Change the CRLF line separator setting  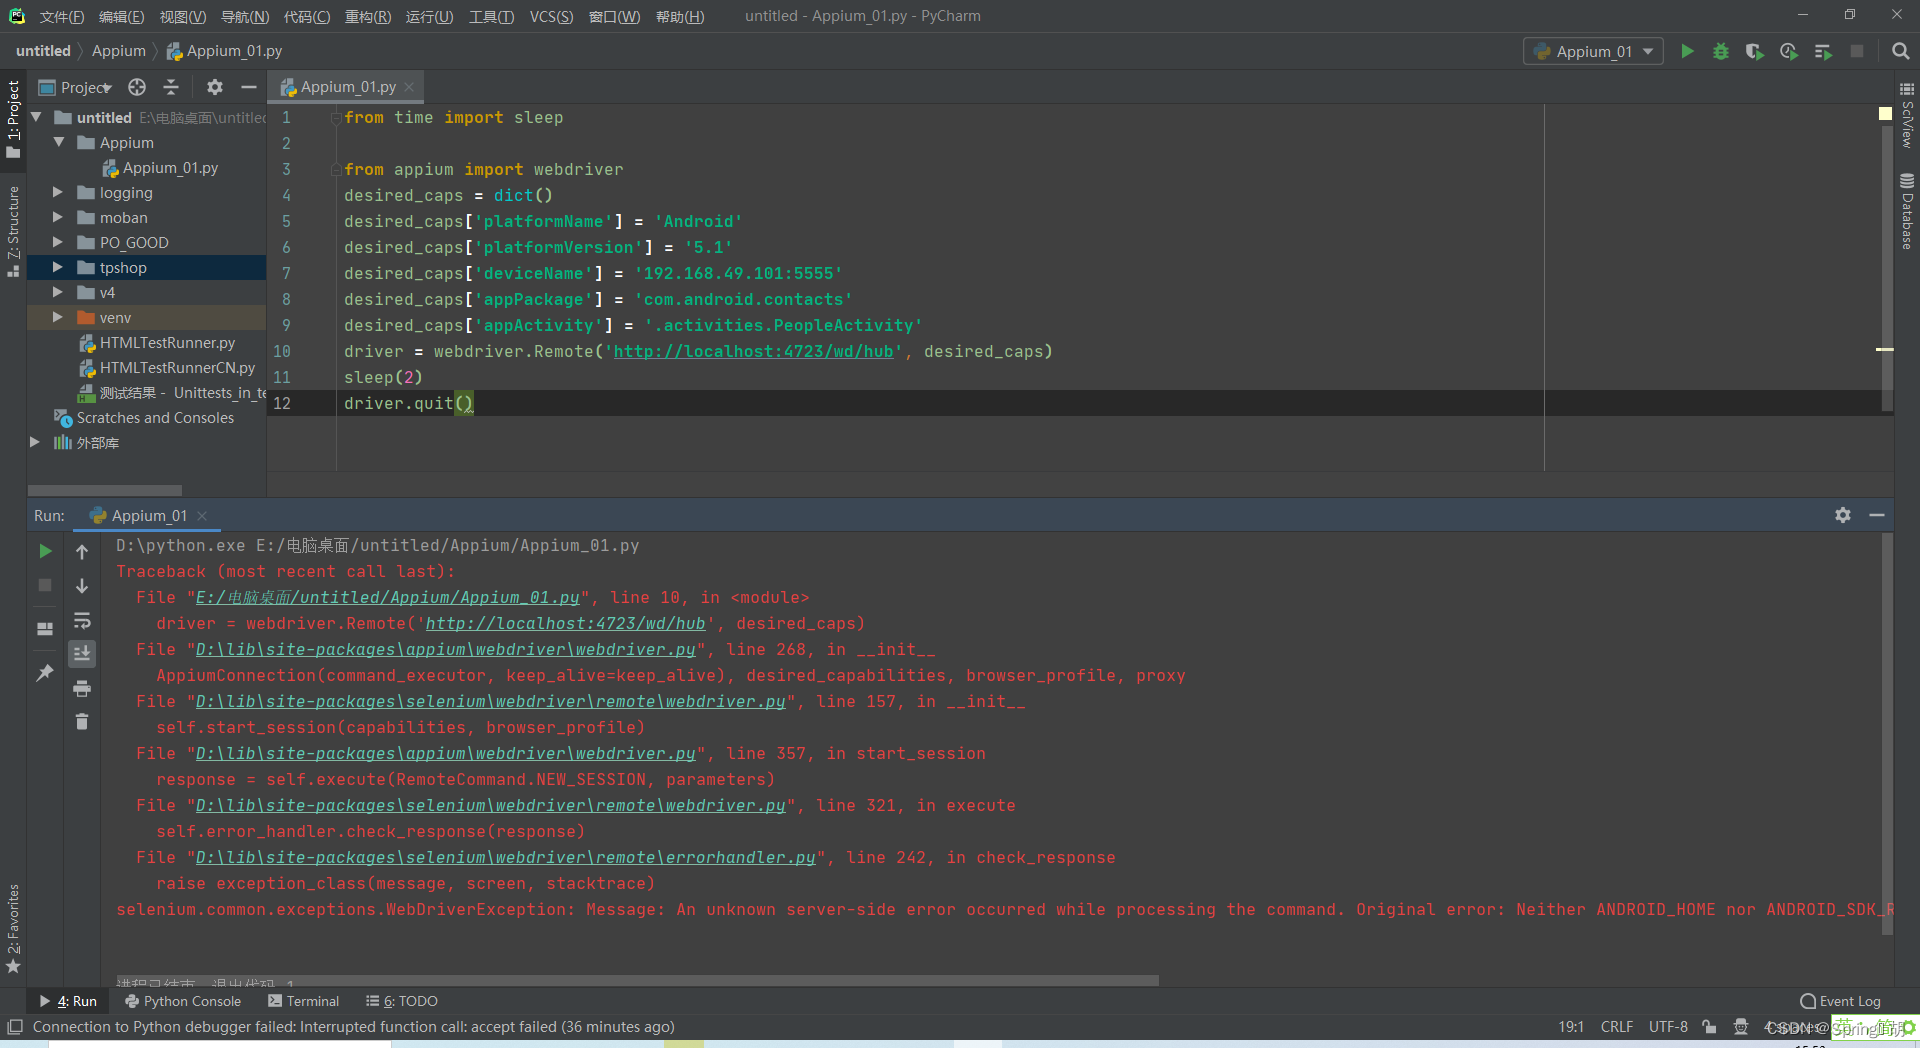click(1616, 1027)
